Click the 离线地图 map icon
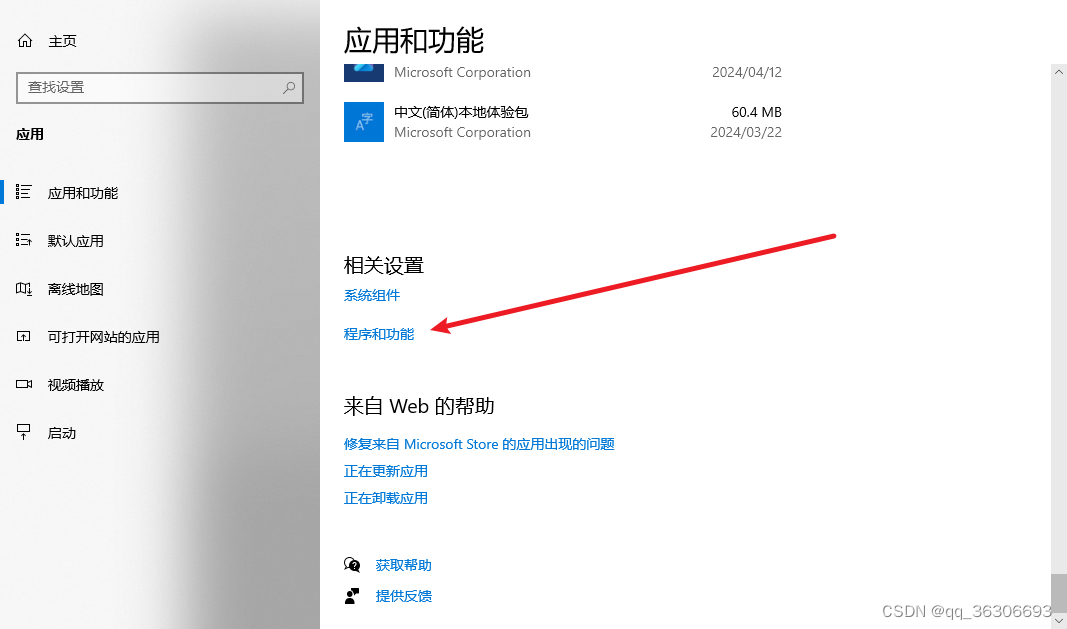This screenshot has width=1067, height=629. tap(24, 289)
